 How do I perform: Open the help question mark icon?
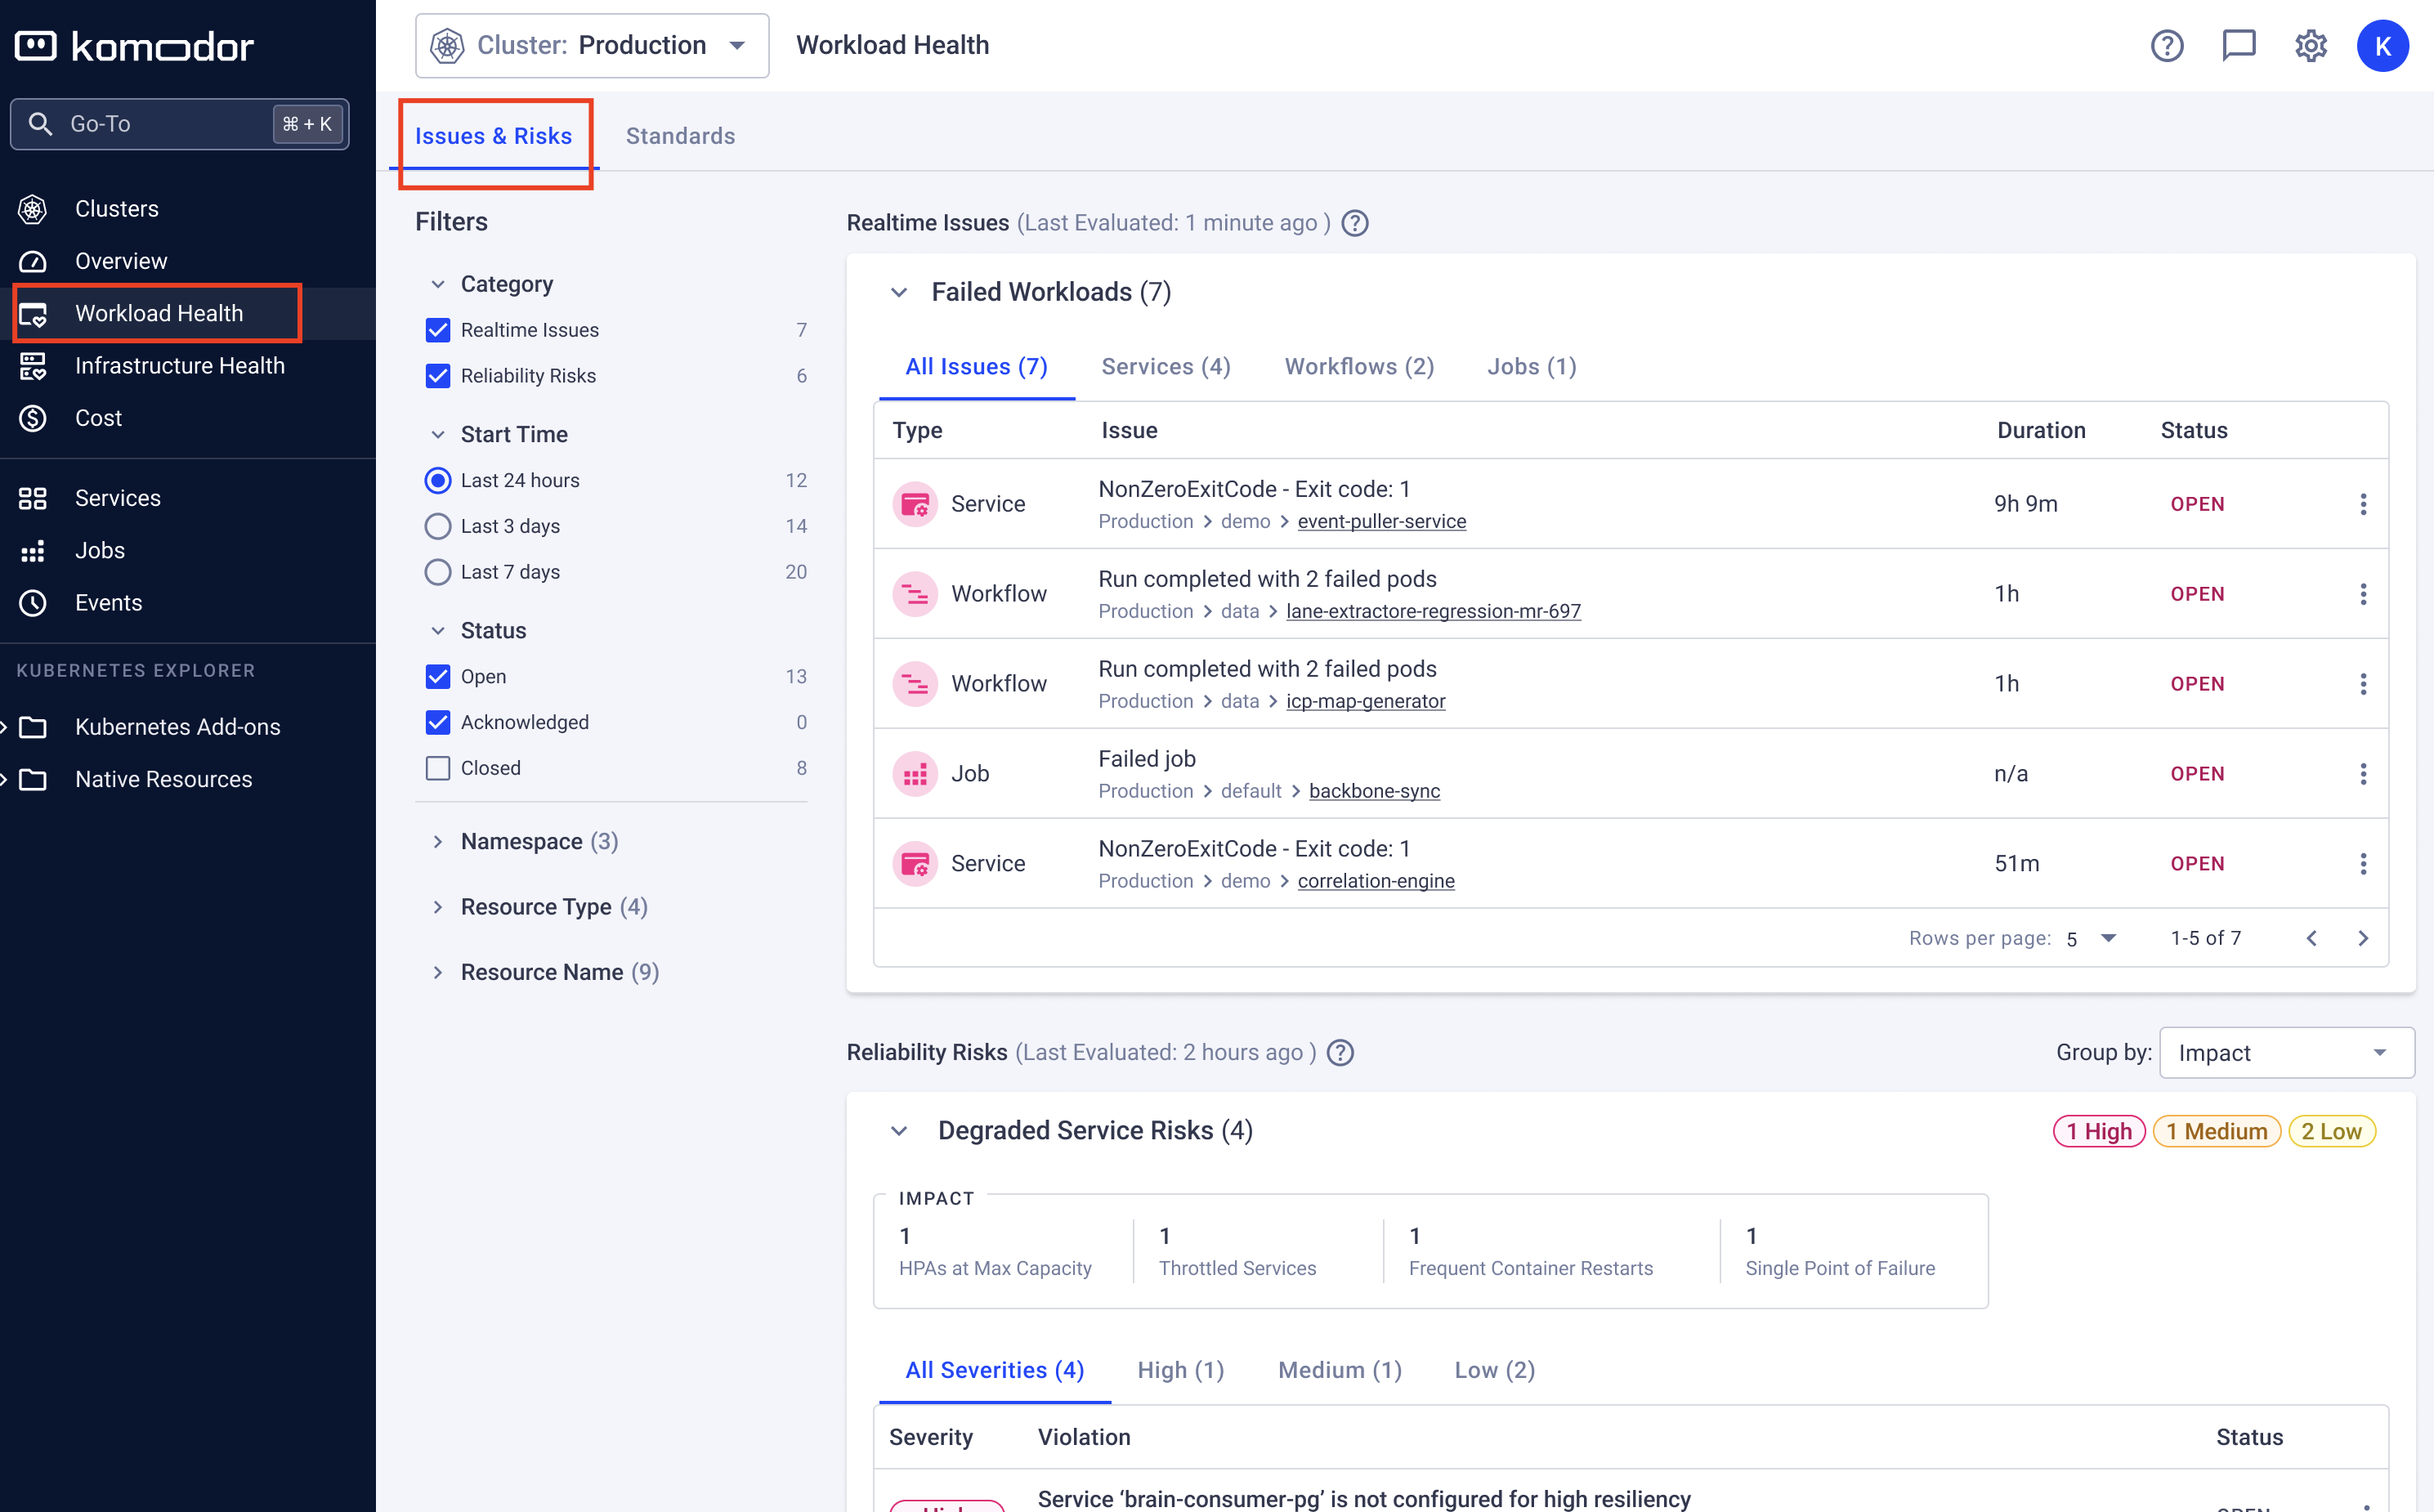(x=2166, y=45)
